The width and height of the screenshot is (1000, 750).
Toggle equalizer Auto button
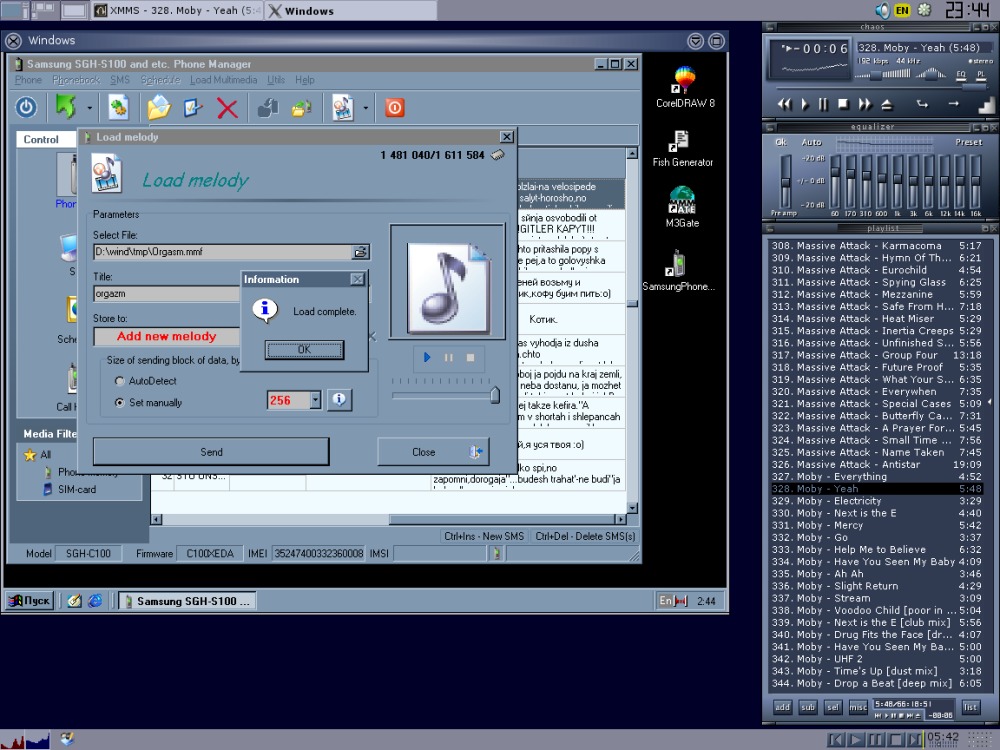[811, 142]
